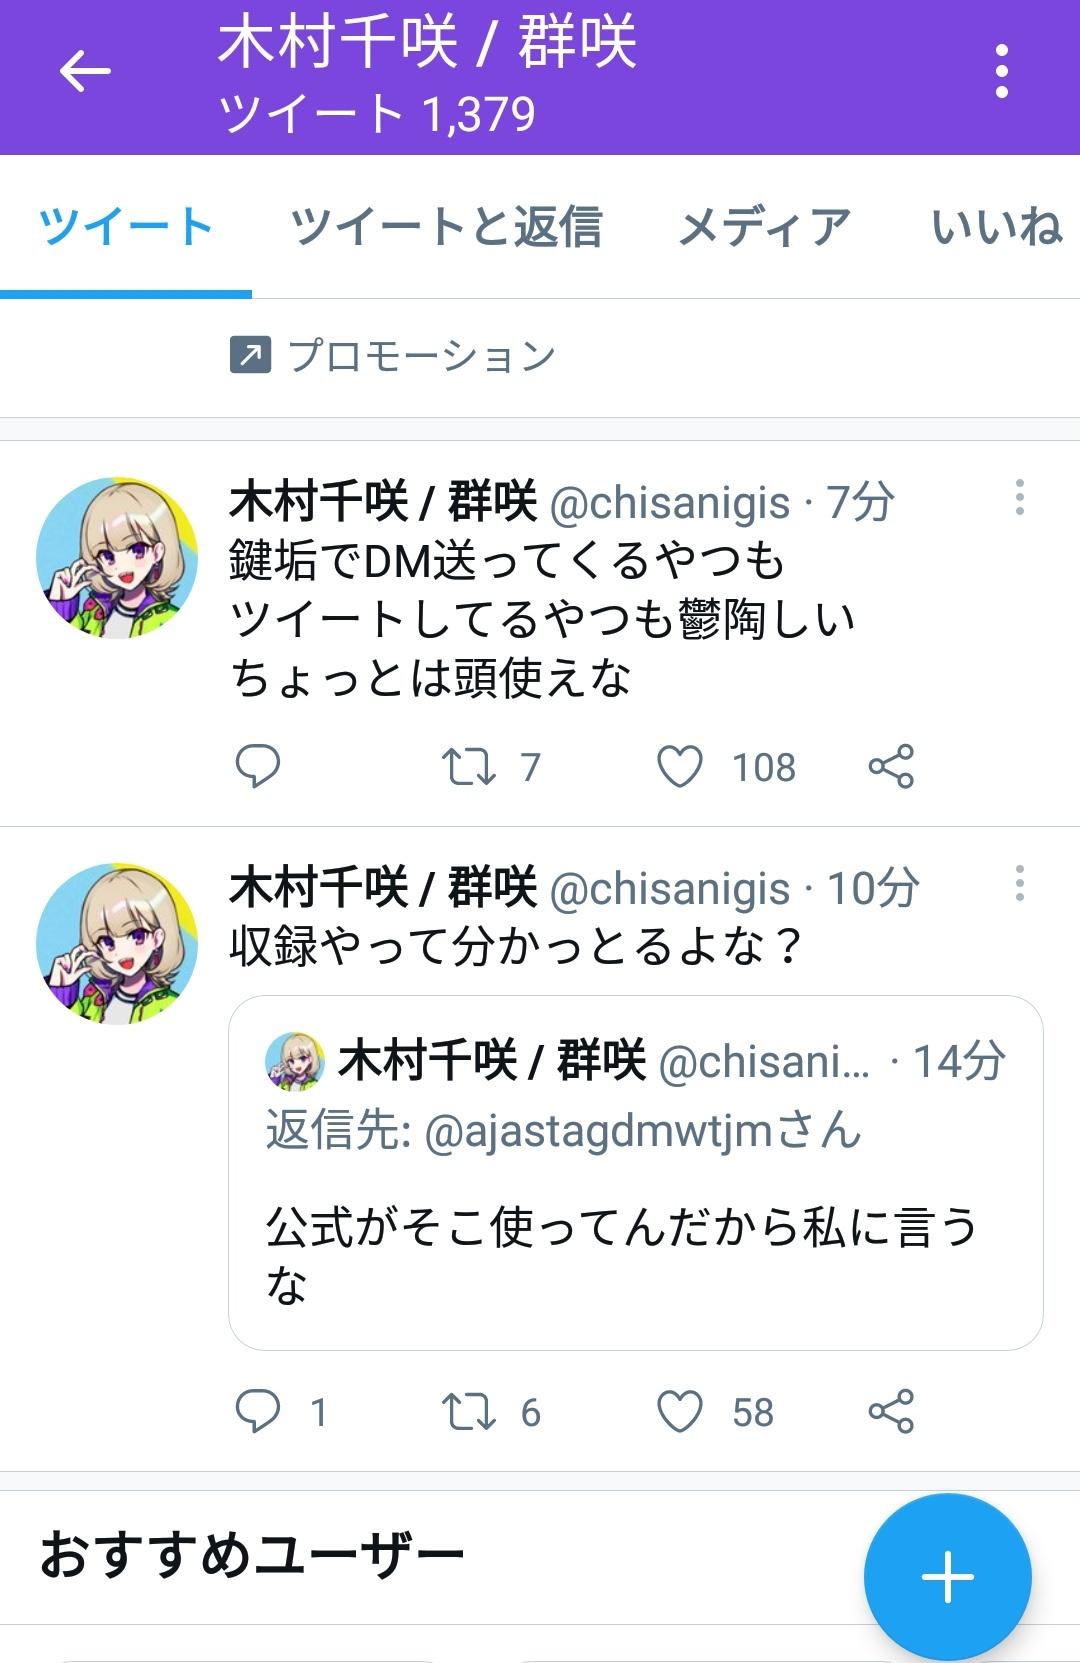Share the 10分 tweet via the share icon
The image size is (1080, 1663).
[891, 1412]
